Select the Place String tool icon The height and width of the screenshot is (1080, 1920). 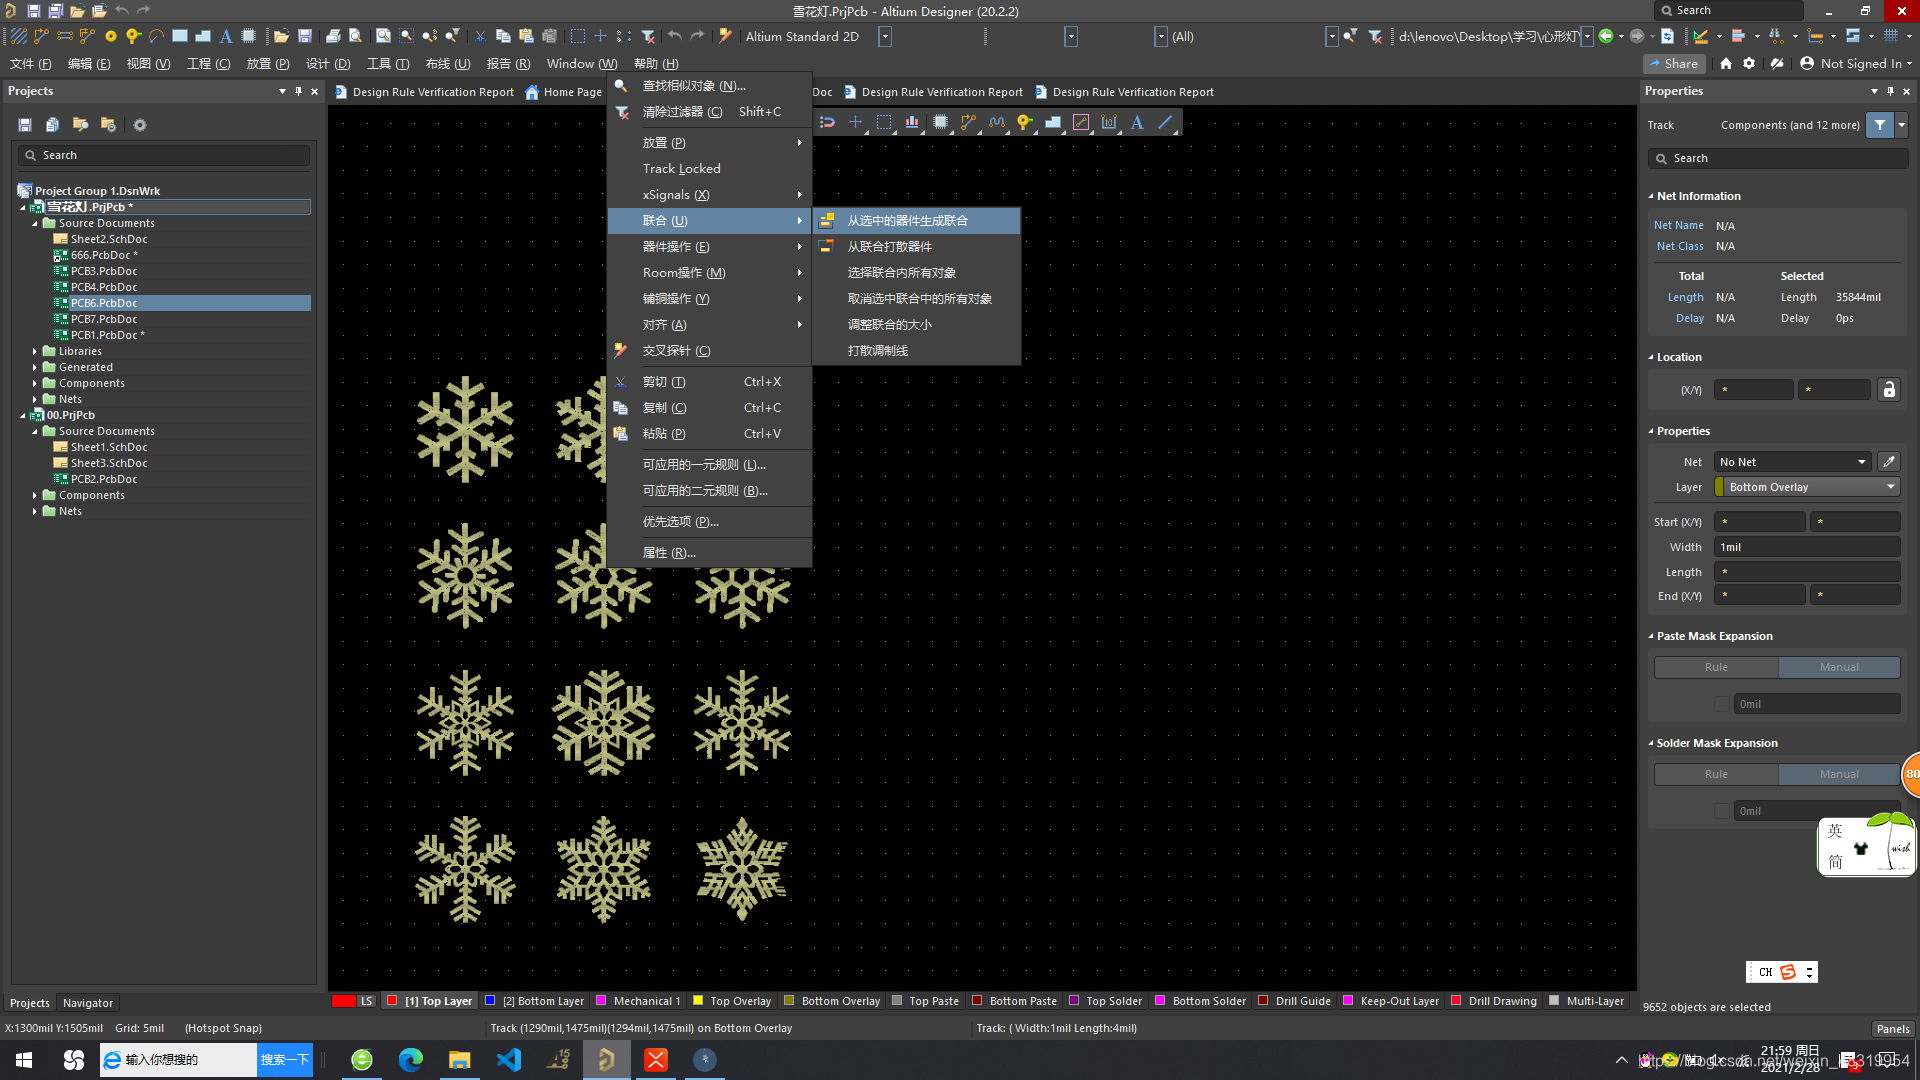click(x=1137, y=121)
